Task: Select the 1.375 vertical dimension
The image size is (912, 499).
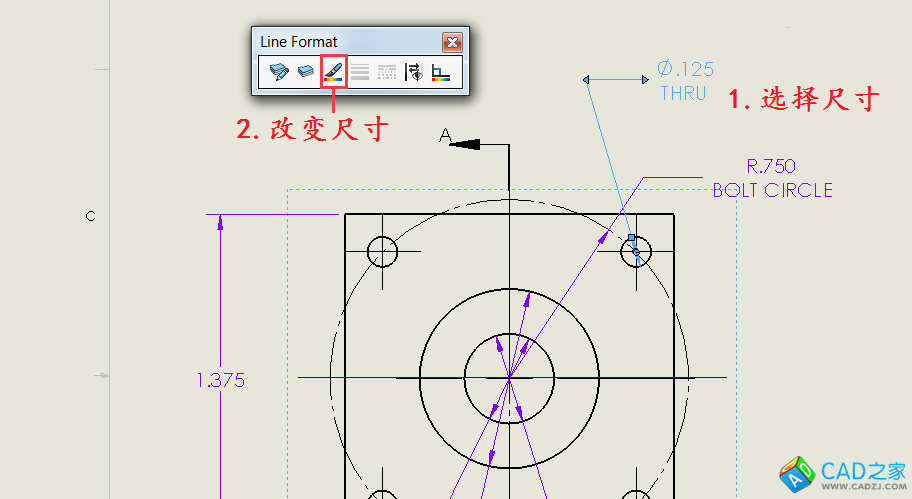Action: click(x=221, y=380)
